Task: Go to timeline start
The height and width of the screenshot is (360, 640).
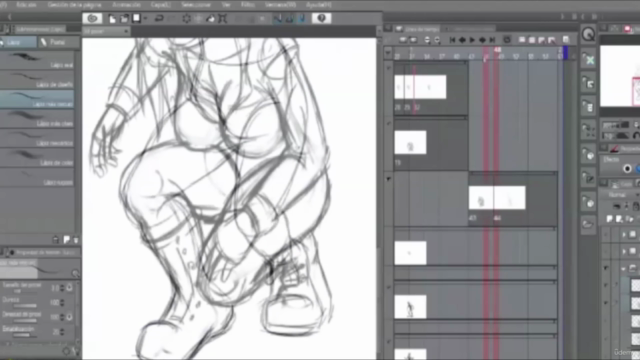Action: (x=452, y=40)
